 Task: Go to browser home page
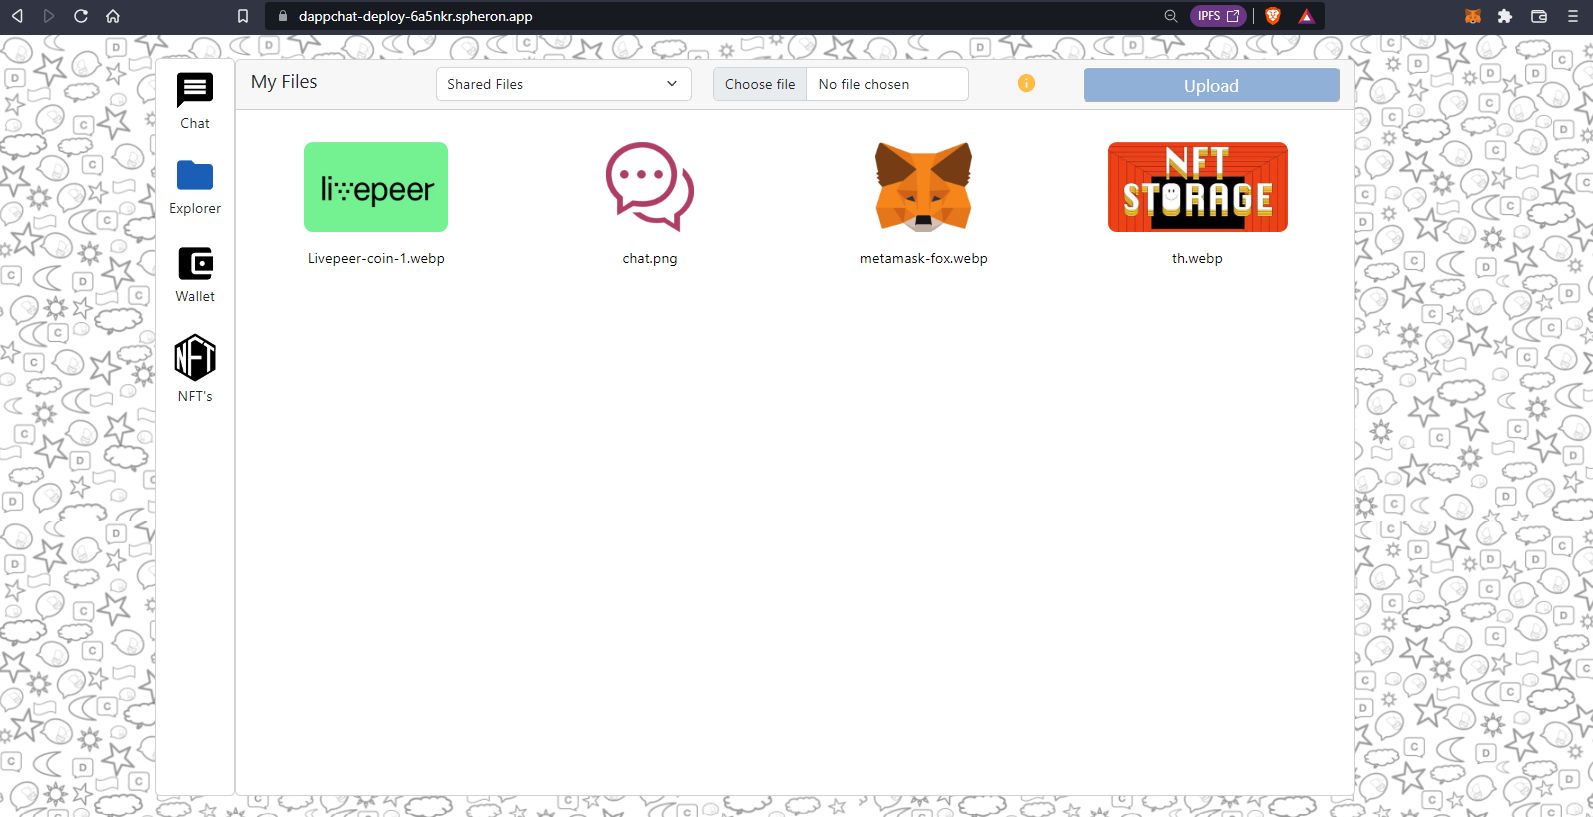click(113, 16)
